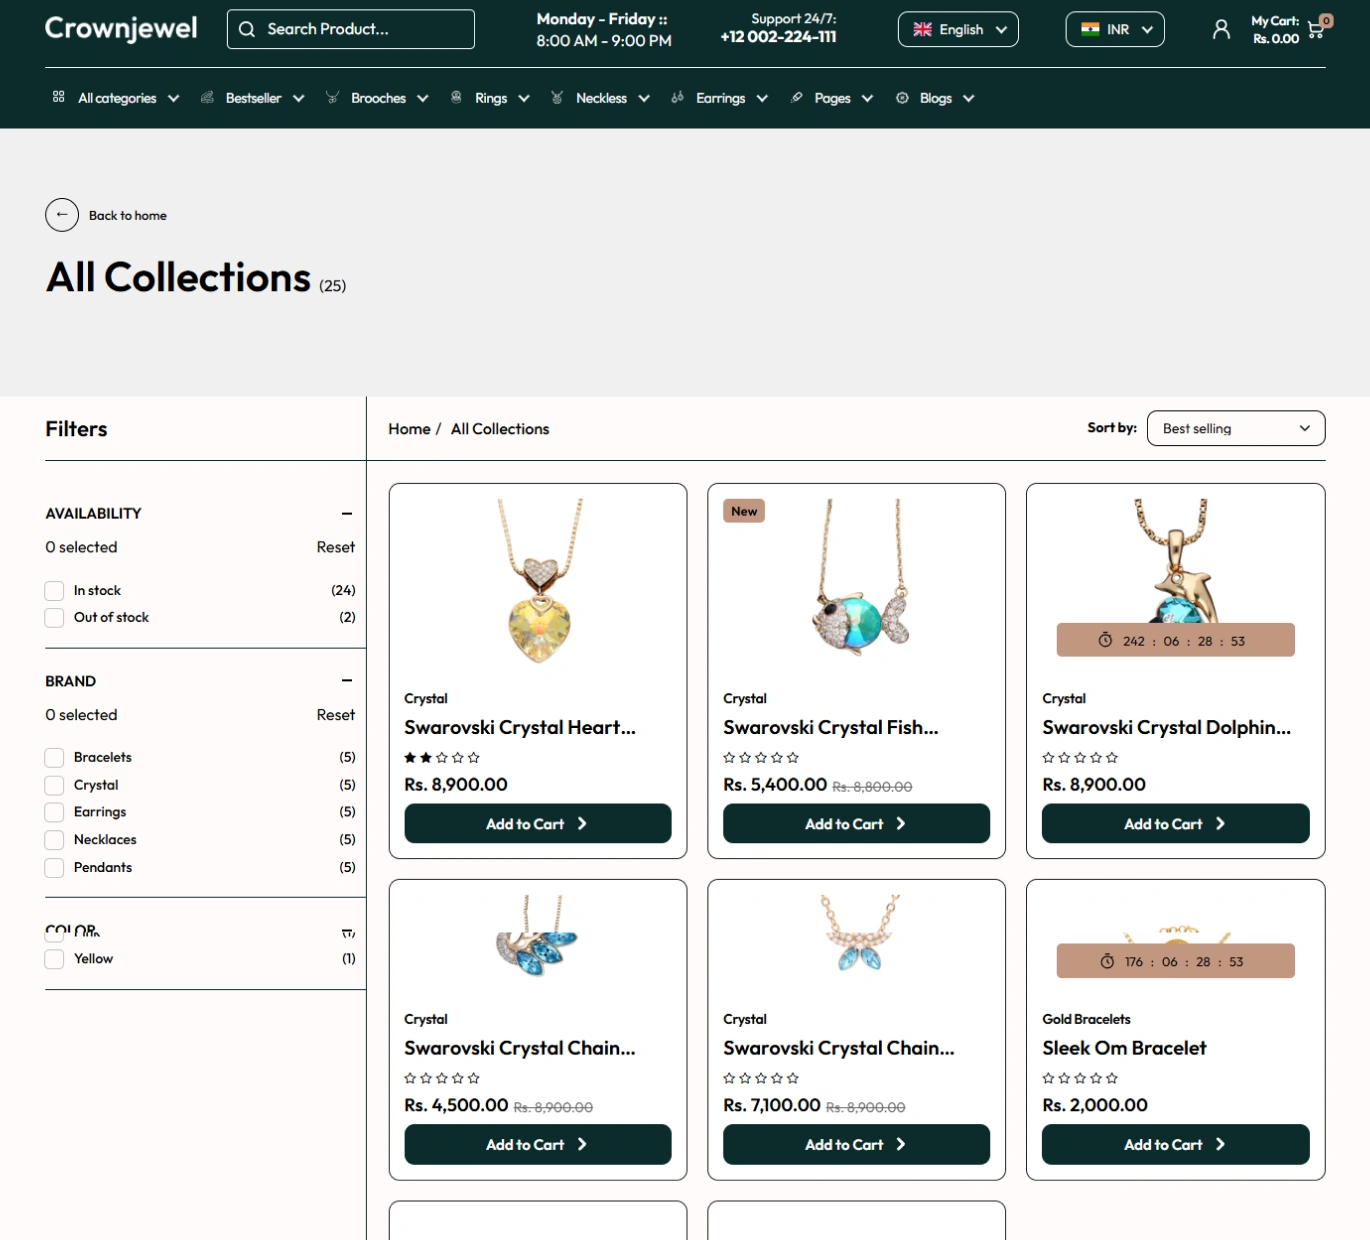Click the New badge on Fish product
Viewport: 1370px width, 1240px height.
click(x=744, y=511)
